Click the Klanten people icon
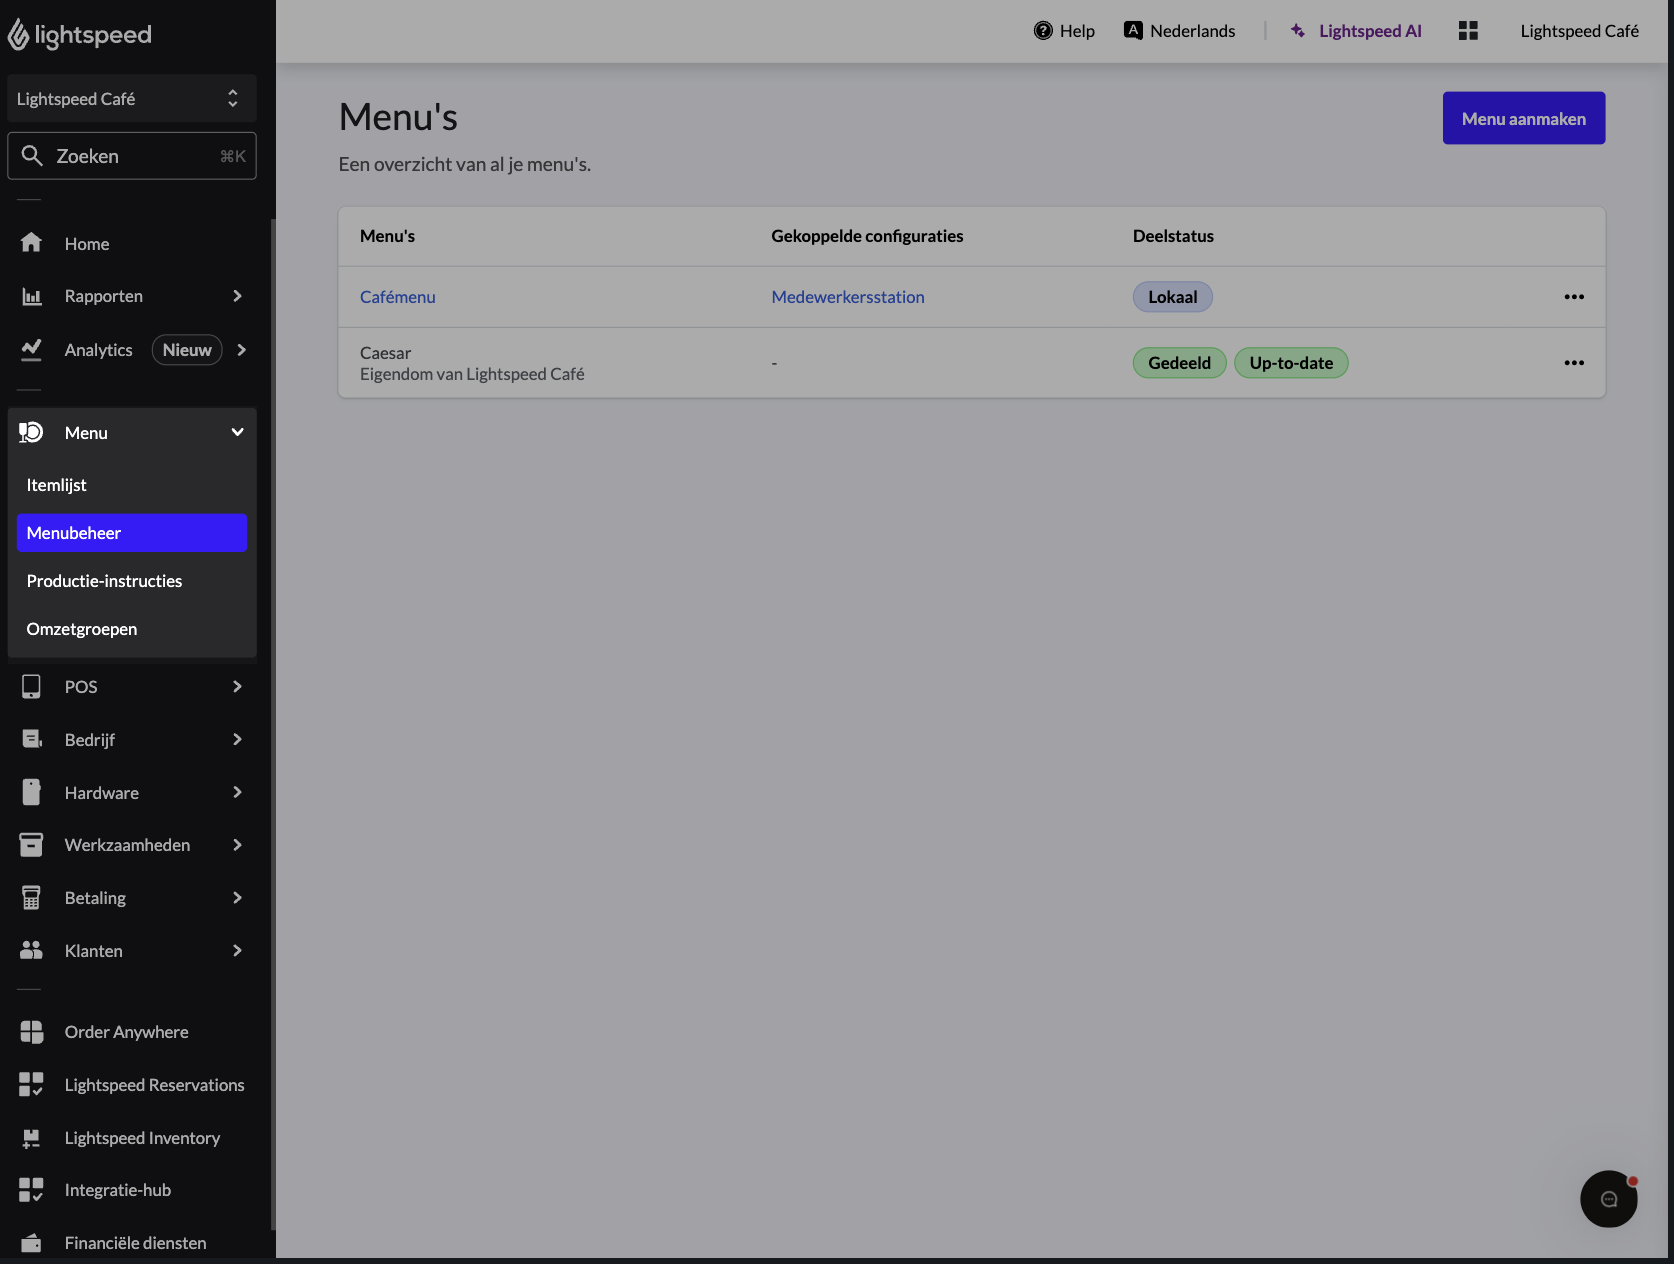 tap(31, 950)
